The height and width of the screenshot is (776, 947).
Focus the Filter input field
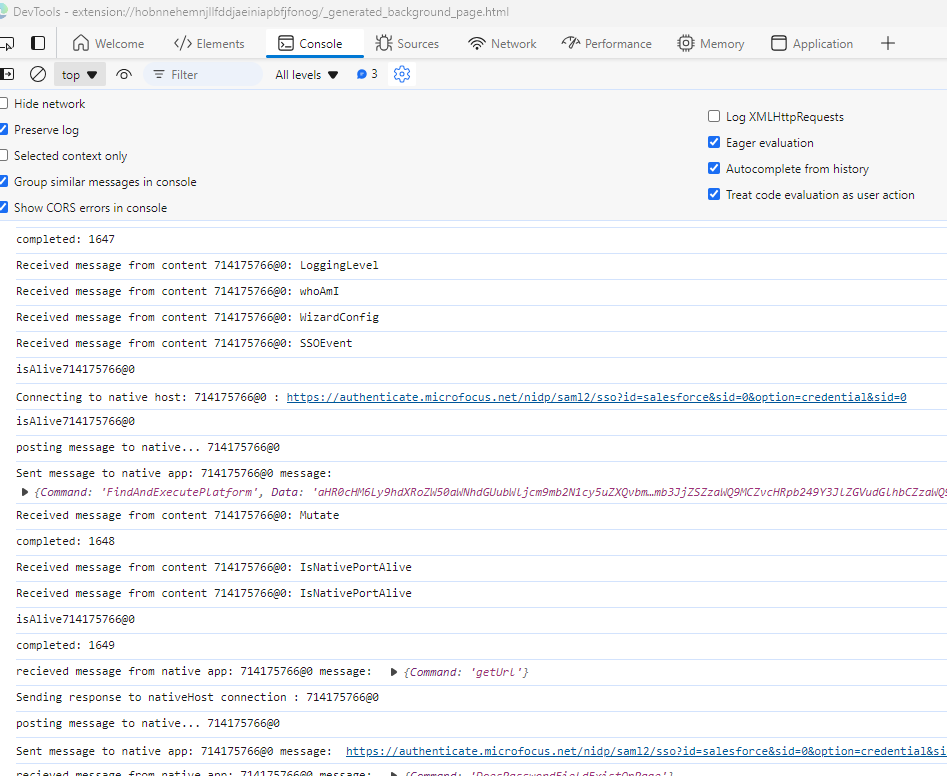pyautogui.click(x=203, y=75)
